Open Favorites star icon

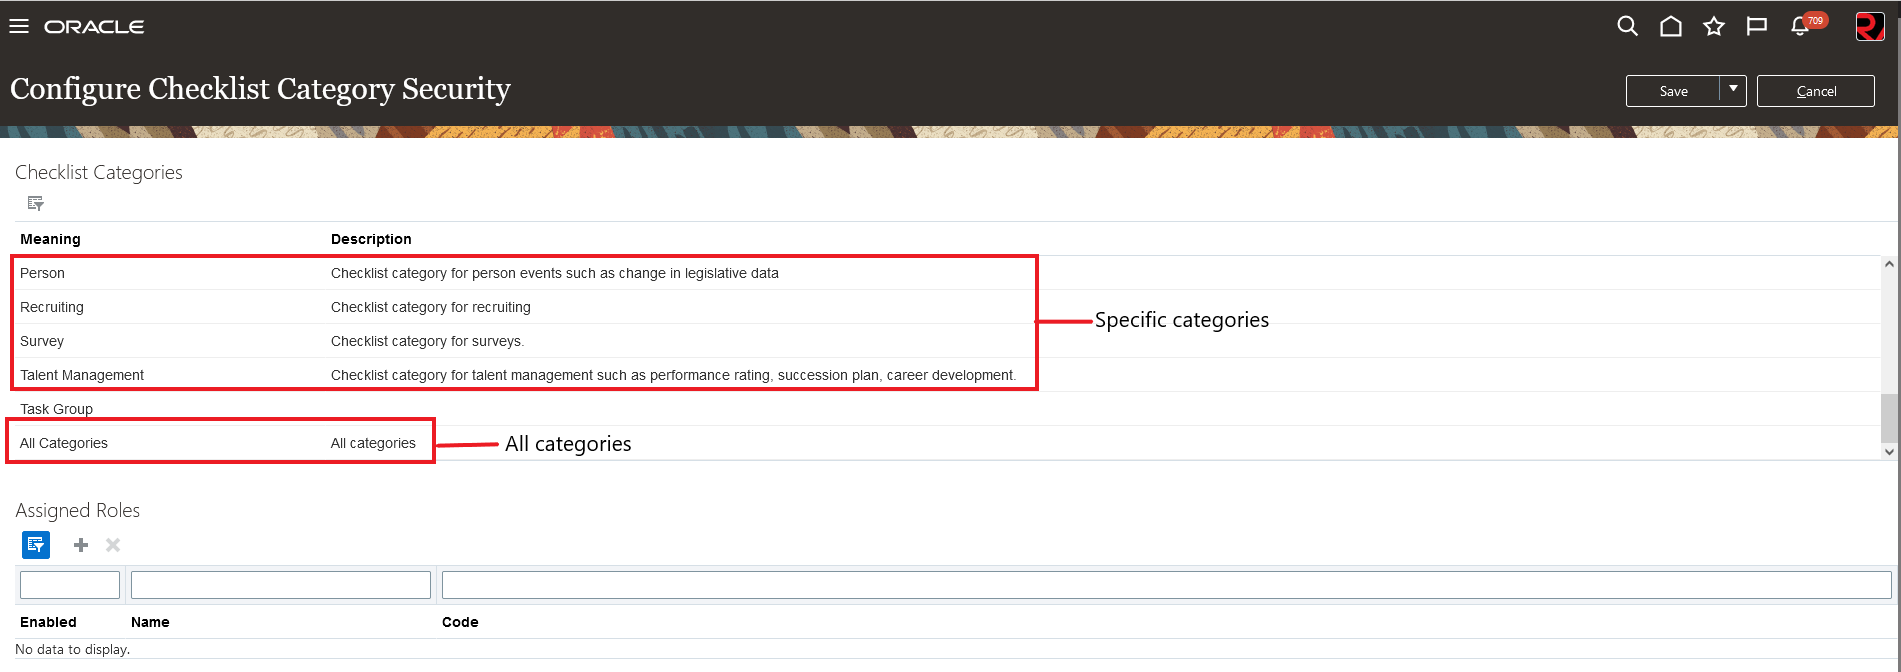[x=1714, y=27]
